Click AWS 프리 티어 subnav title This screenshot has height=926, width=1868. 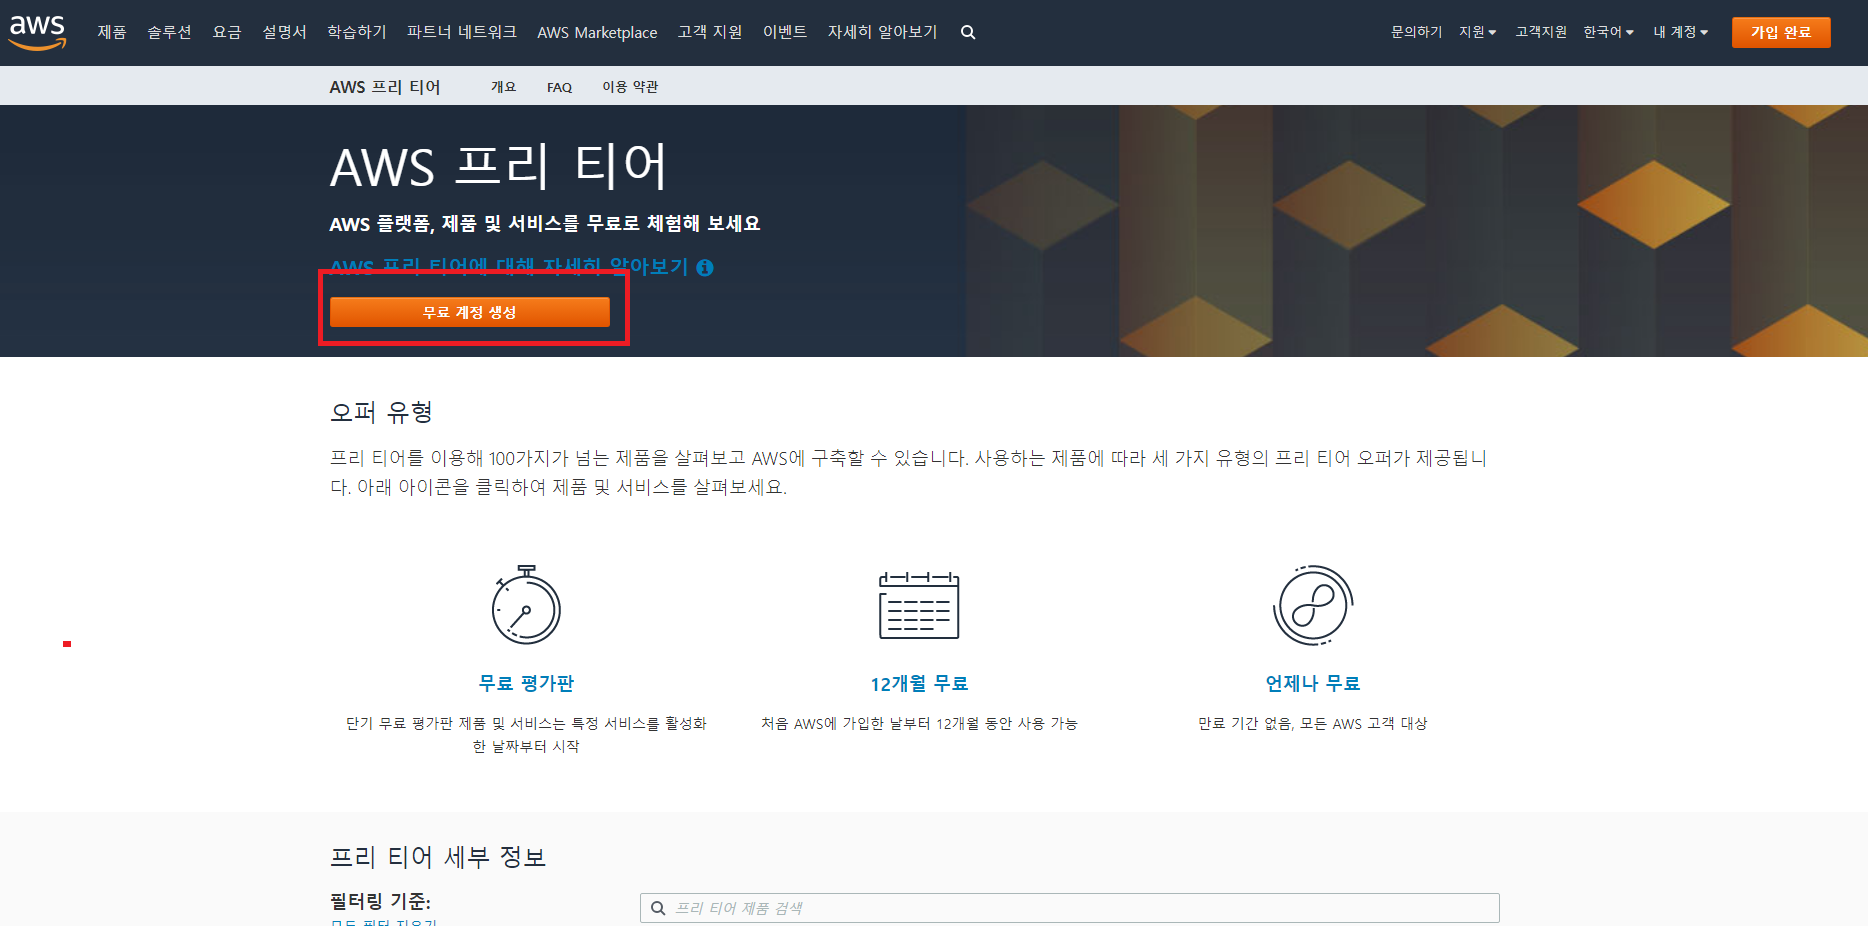click(x=385, y=87)
